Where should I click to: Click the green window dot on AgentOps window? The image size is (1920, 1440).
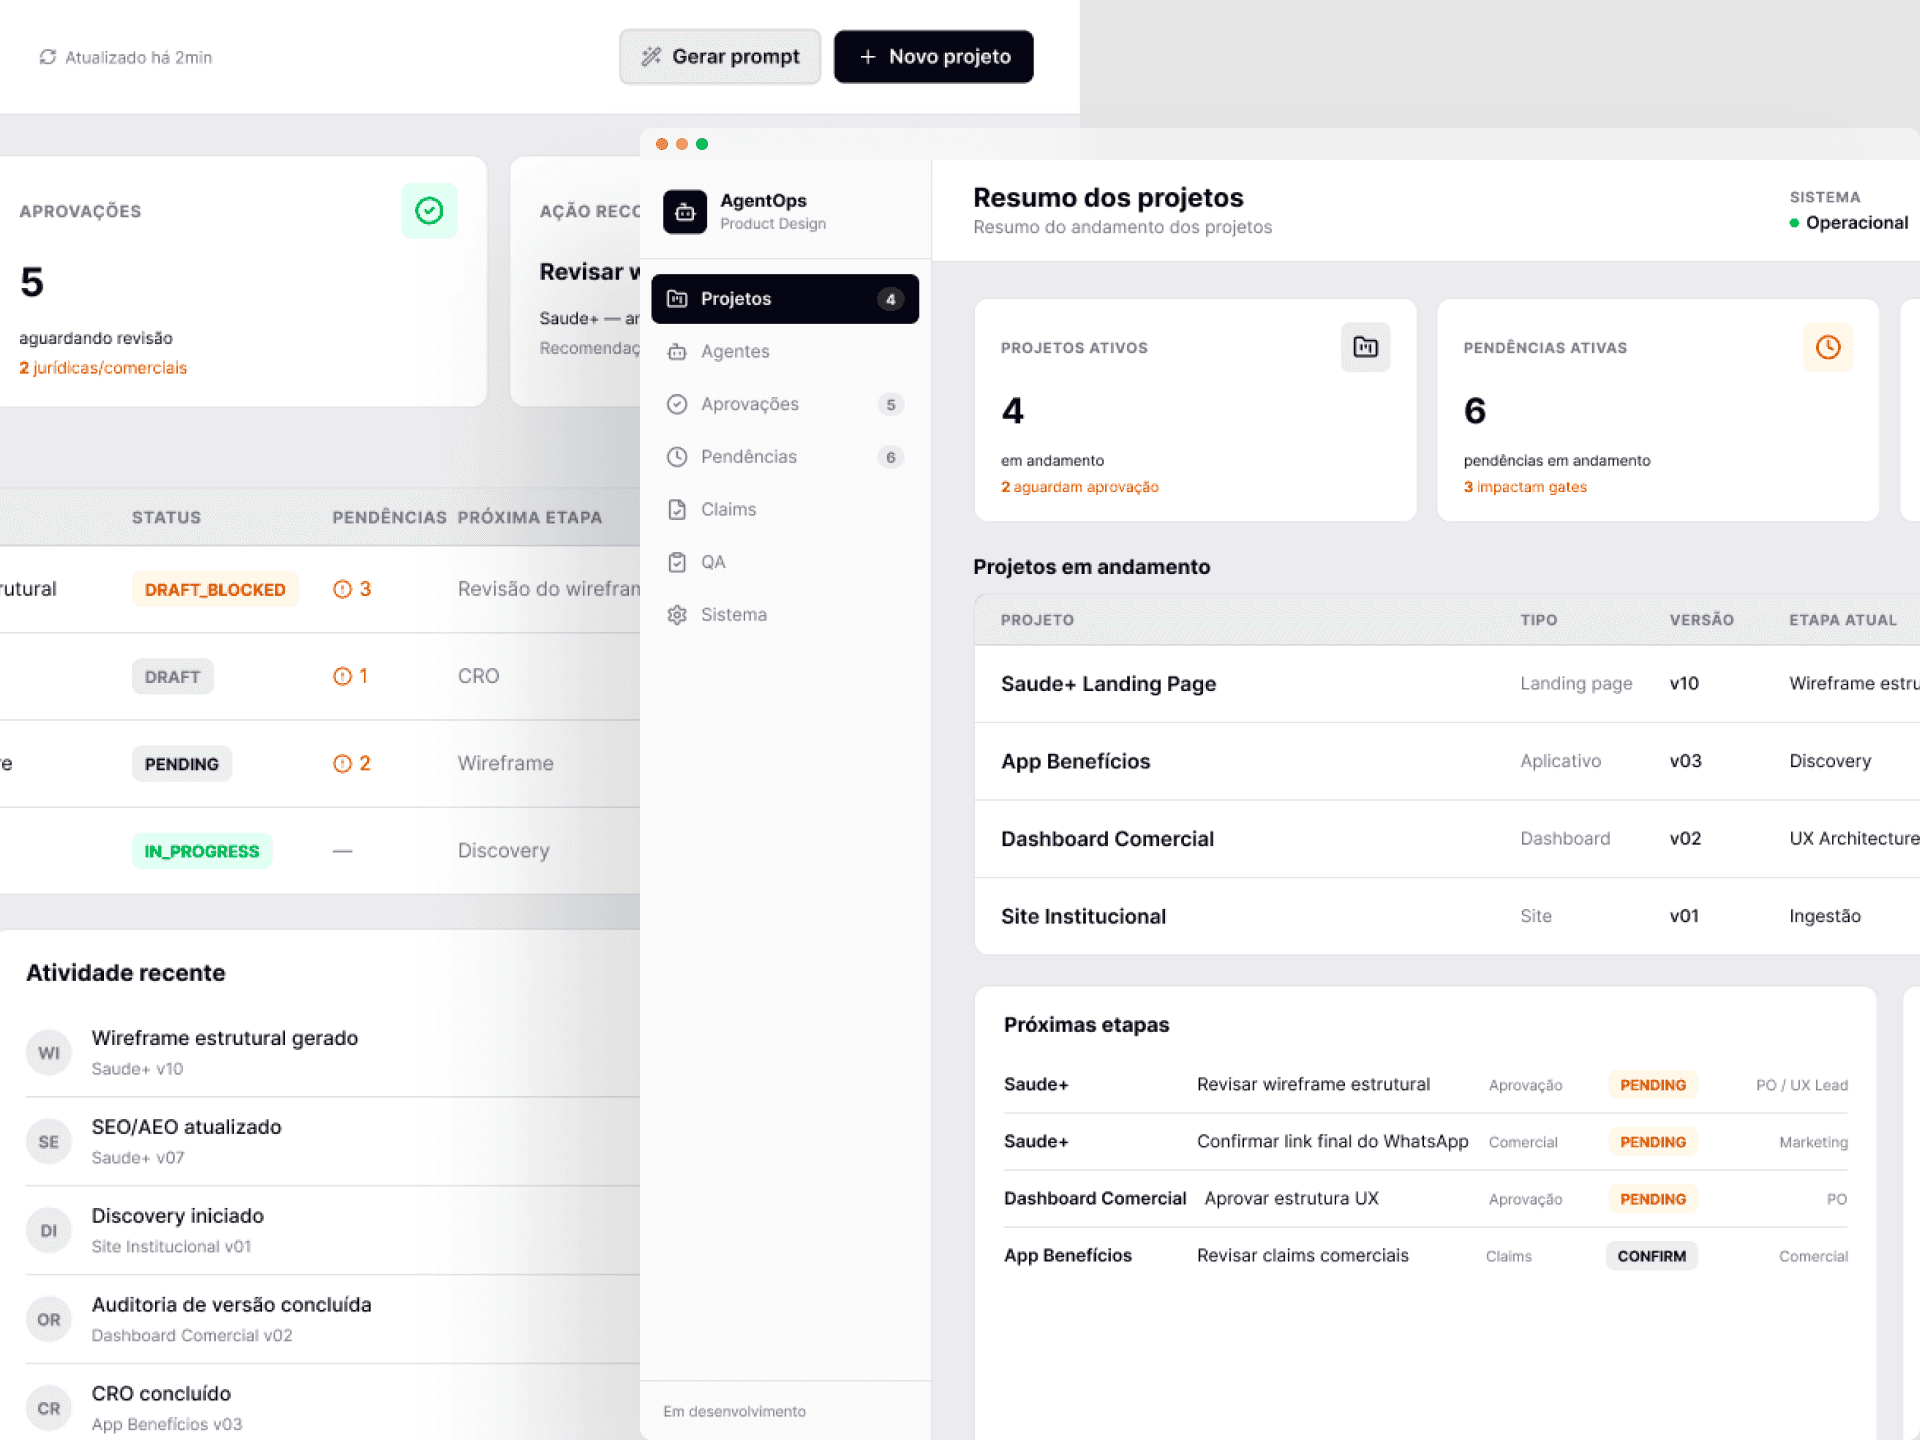tap(702, 144)
